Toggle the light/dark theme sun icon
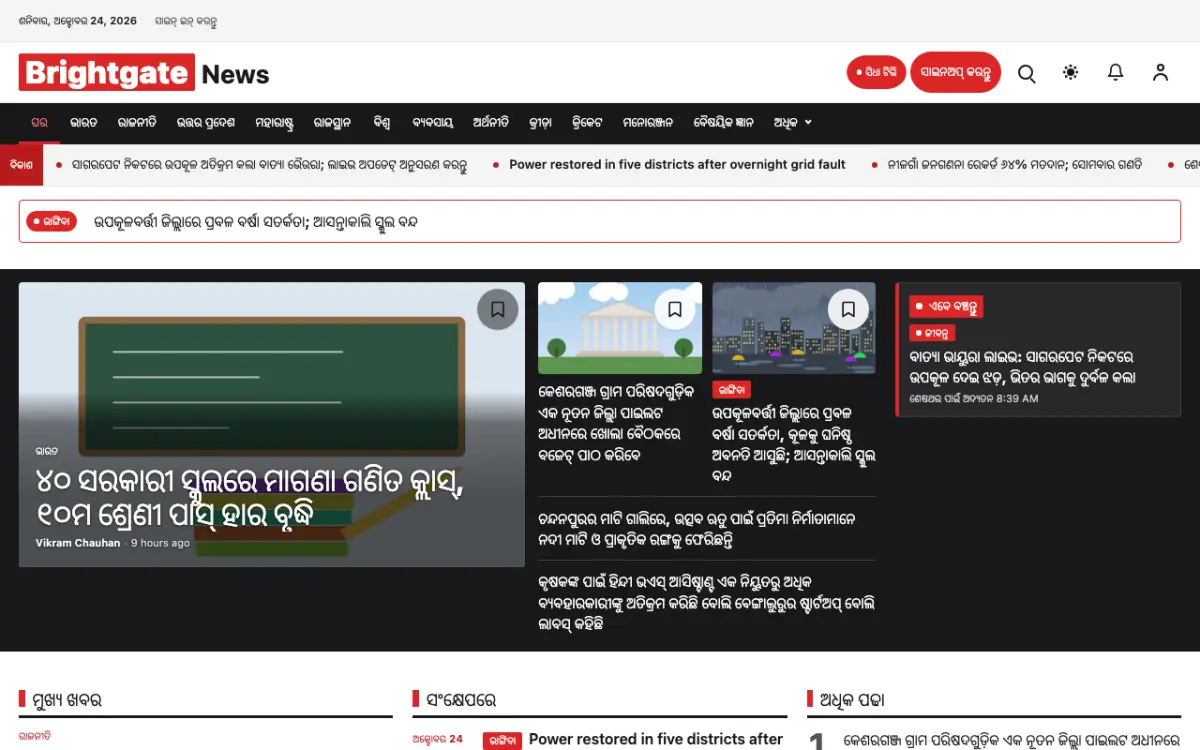The image size is (1200, 750). (1071, 73)
